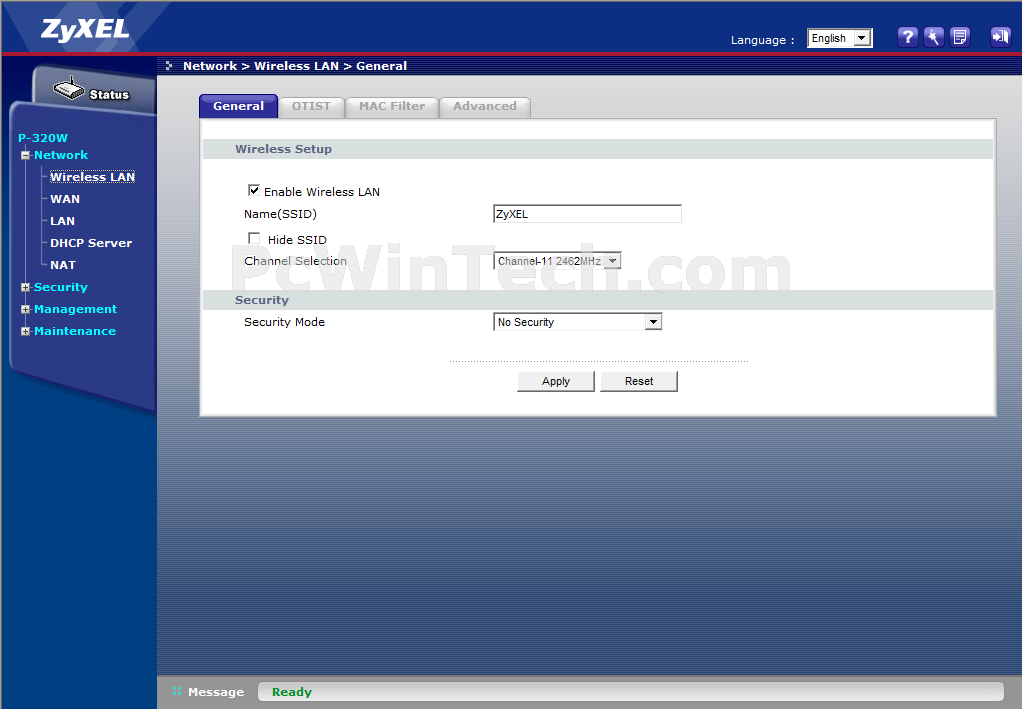The image size is (1022, 709).
Task: Collapse the Network tree node
Action: pos(25,155)
